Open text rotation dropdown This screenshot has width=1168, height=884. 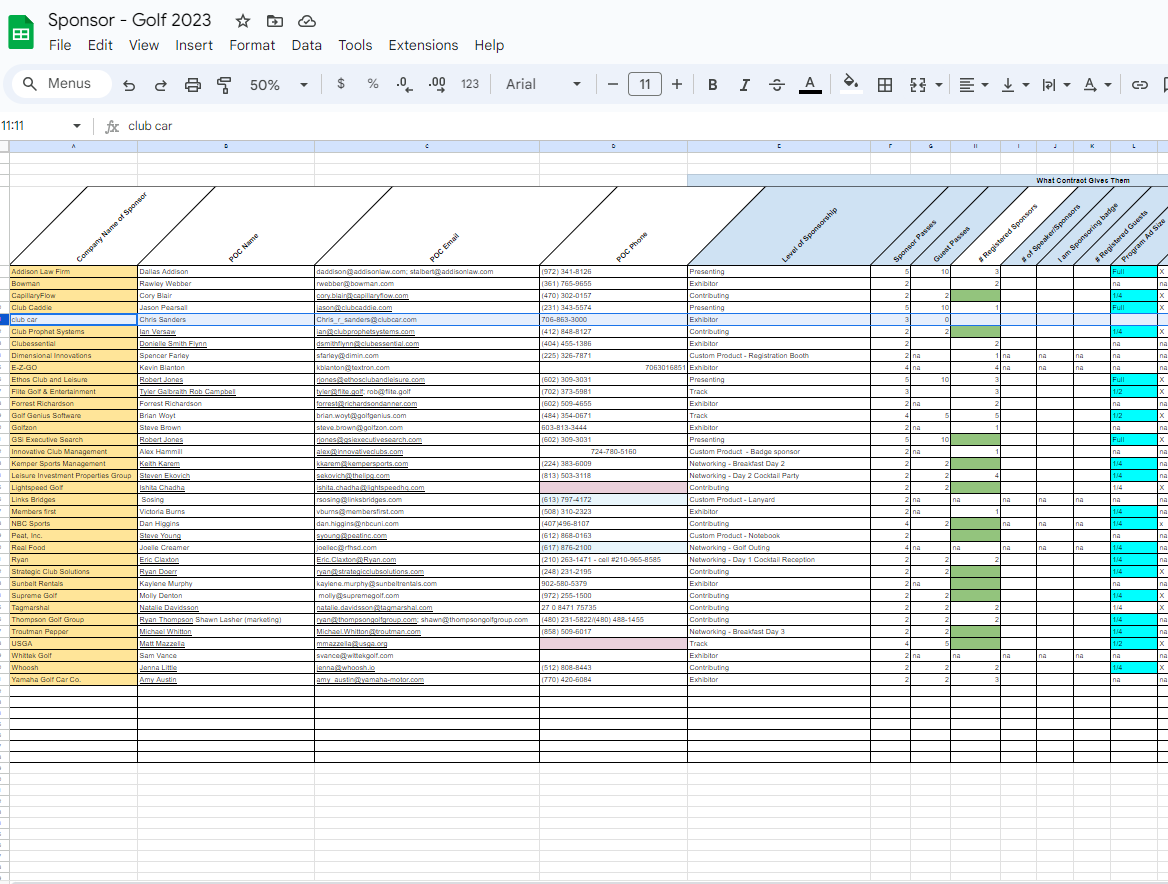[1096, 85]
